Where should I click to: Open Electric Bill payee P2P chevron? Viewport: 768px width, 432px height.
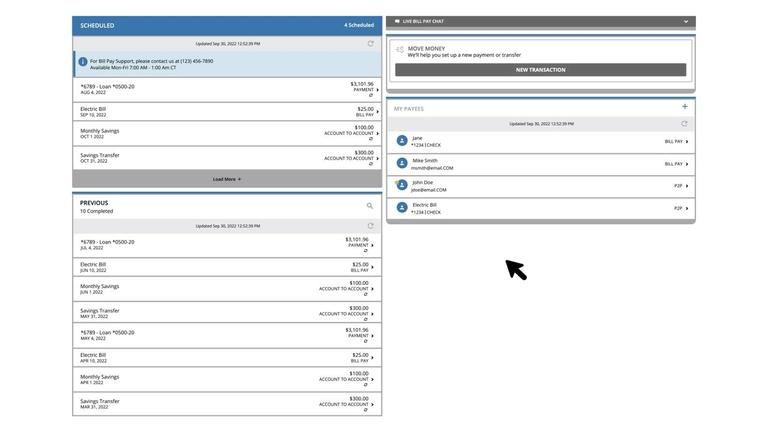click(x=687, y=209)
